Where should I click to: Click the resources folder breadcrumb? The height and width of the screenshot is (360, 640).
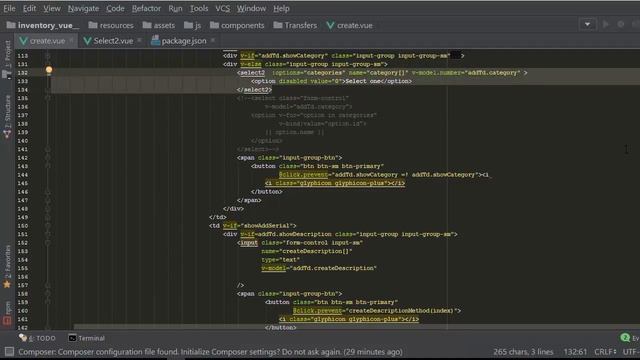coord(111,25)
